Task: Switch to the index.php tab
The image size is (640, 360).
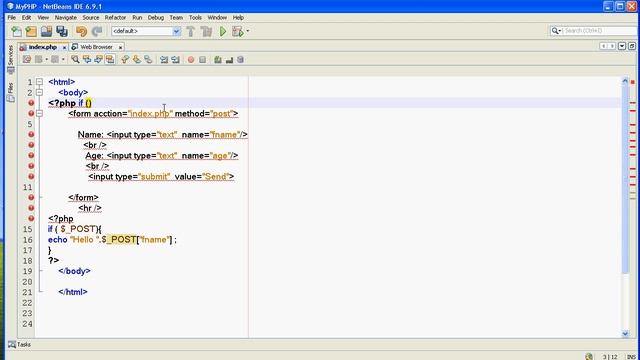Action: [42, 47]
